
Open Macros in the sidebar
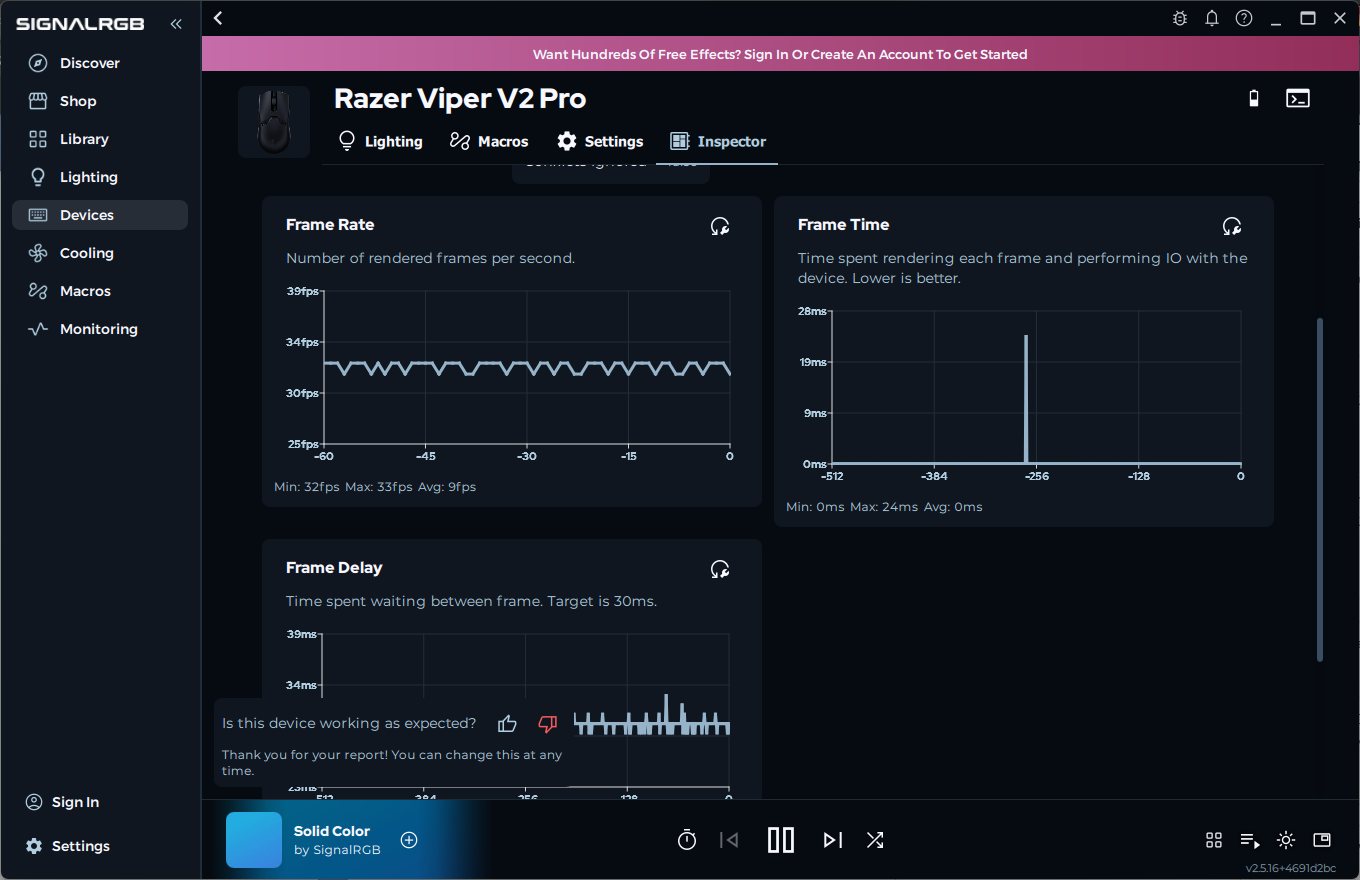click(100, 291)
